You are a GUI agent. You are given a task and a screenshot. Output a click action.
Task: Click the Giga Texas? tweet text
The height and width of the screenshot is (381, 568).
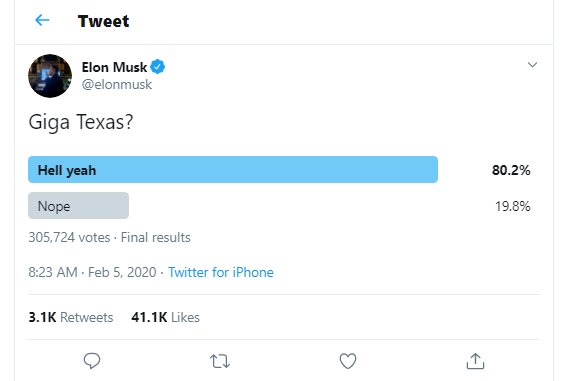(x=81, y=122)
